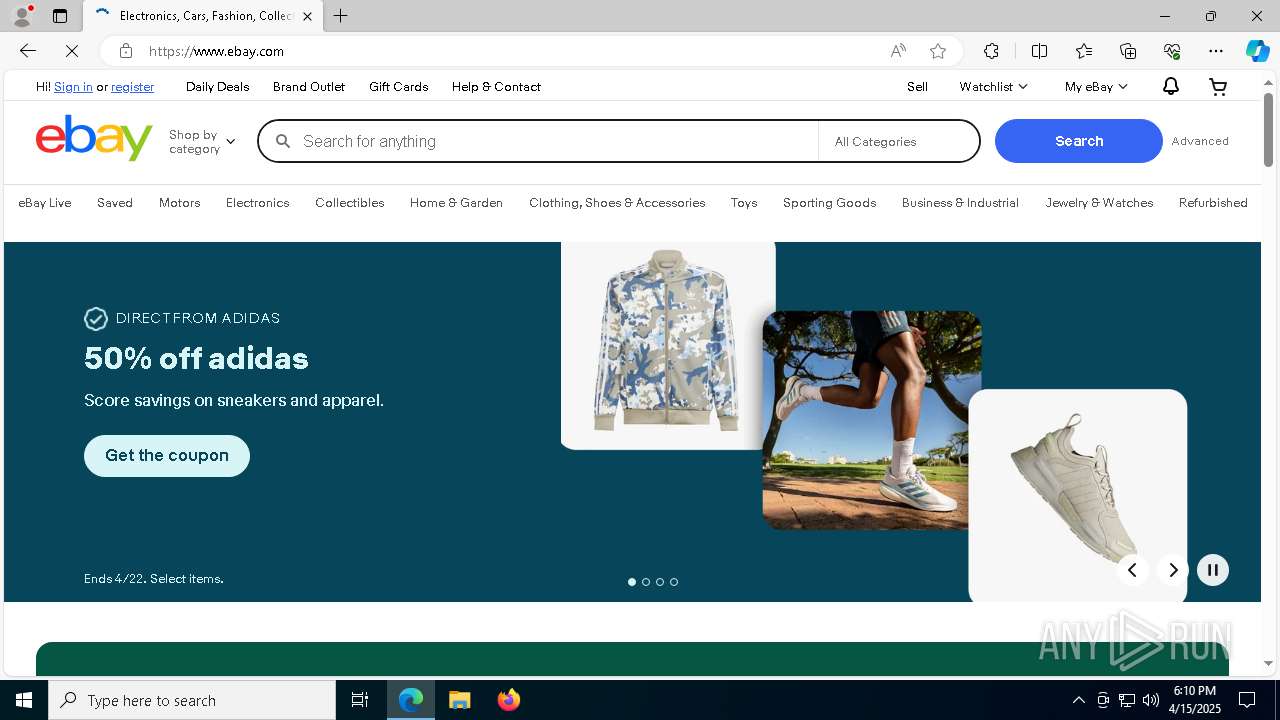Launch Firefox from the taskbar
This screenshot has height=720, width=1280.
[509, 700]
